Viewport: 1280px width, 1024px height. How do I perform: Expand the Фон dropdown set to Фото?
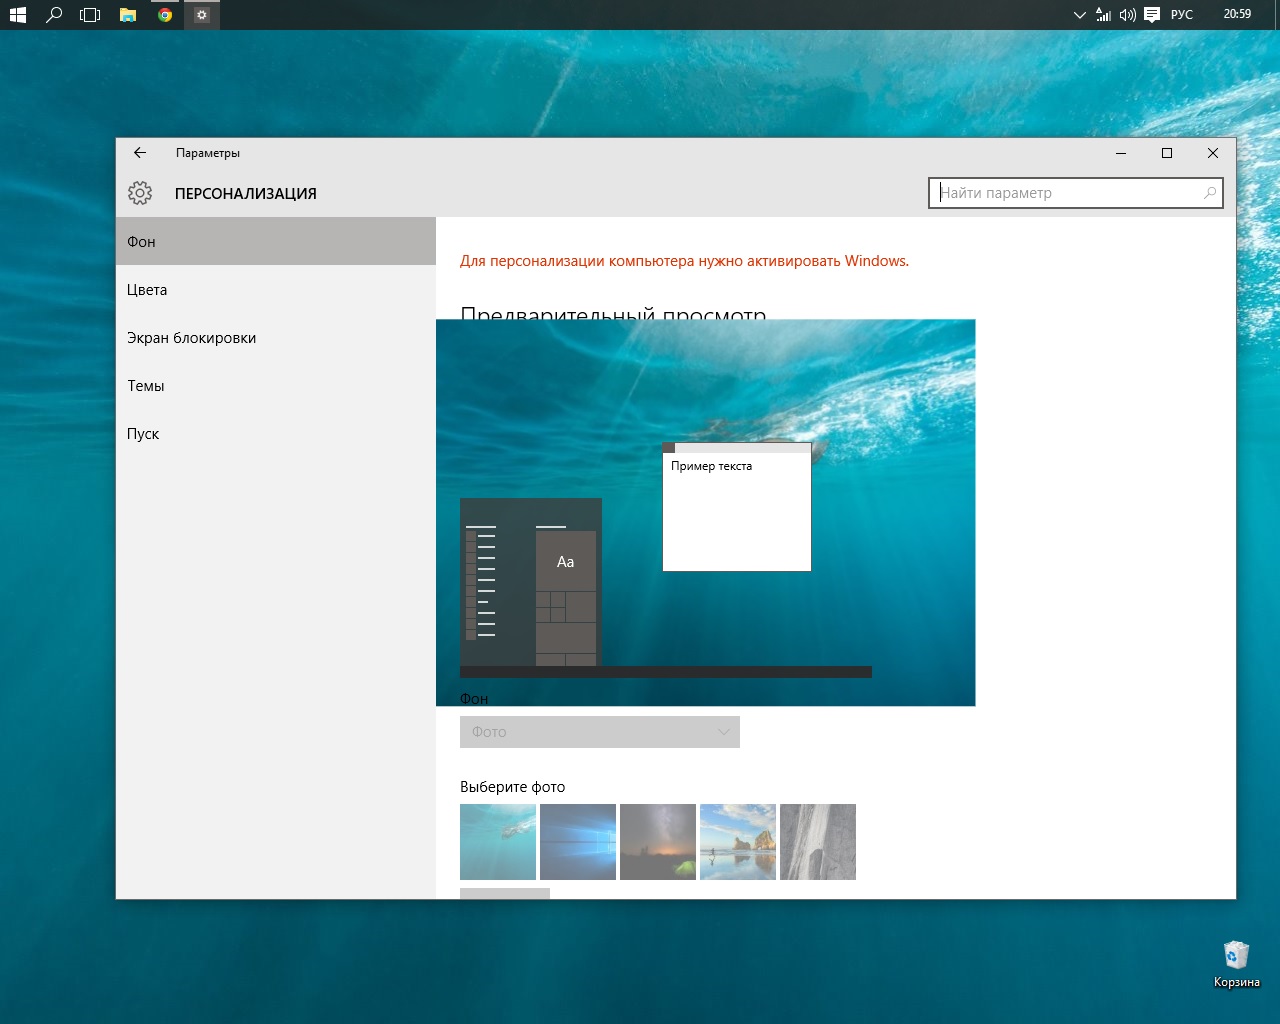click(599, 732)
